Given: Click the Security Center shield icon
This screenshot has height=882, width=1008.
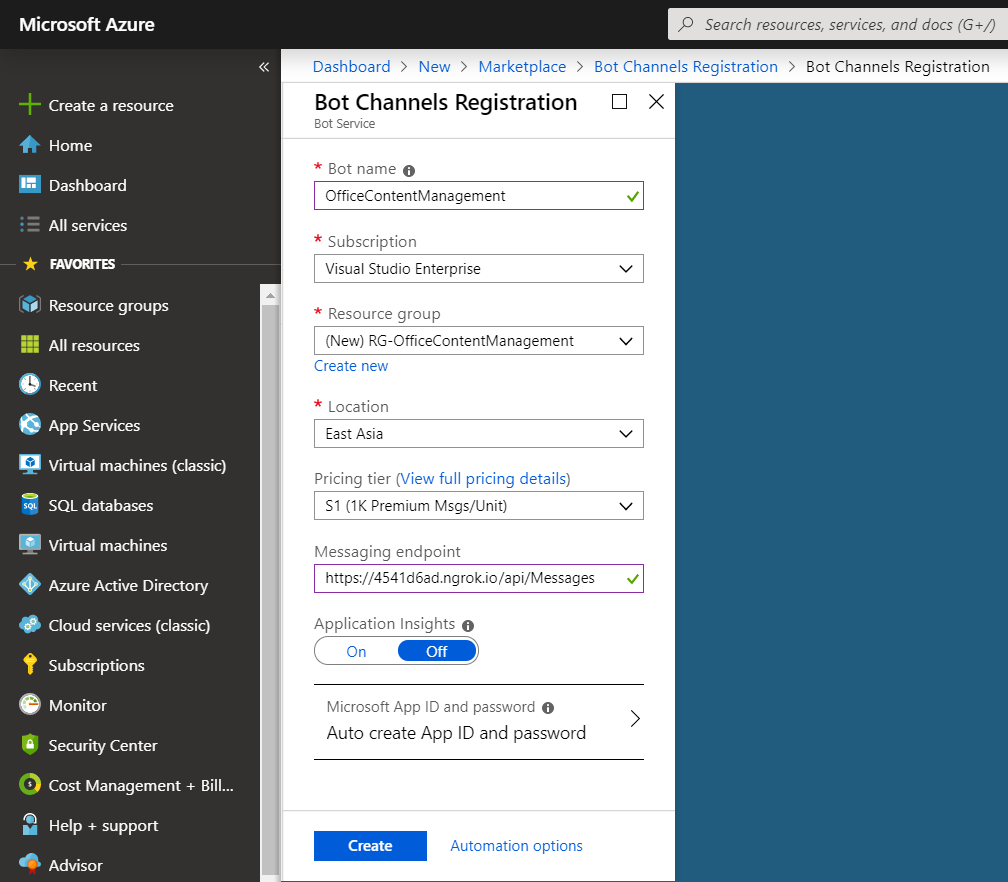Looking at the screenshot, I should [x=30, y=745].
